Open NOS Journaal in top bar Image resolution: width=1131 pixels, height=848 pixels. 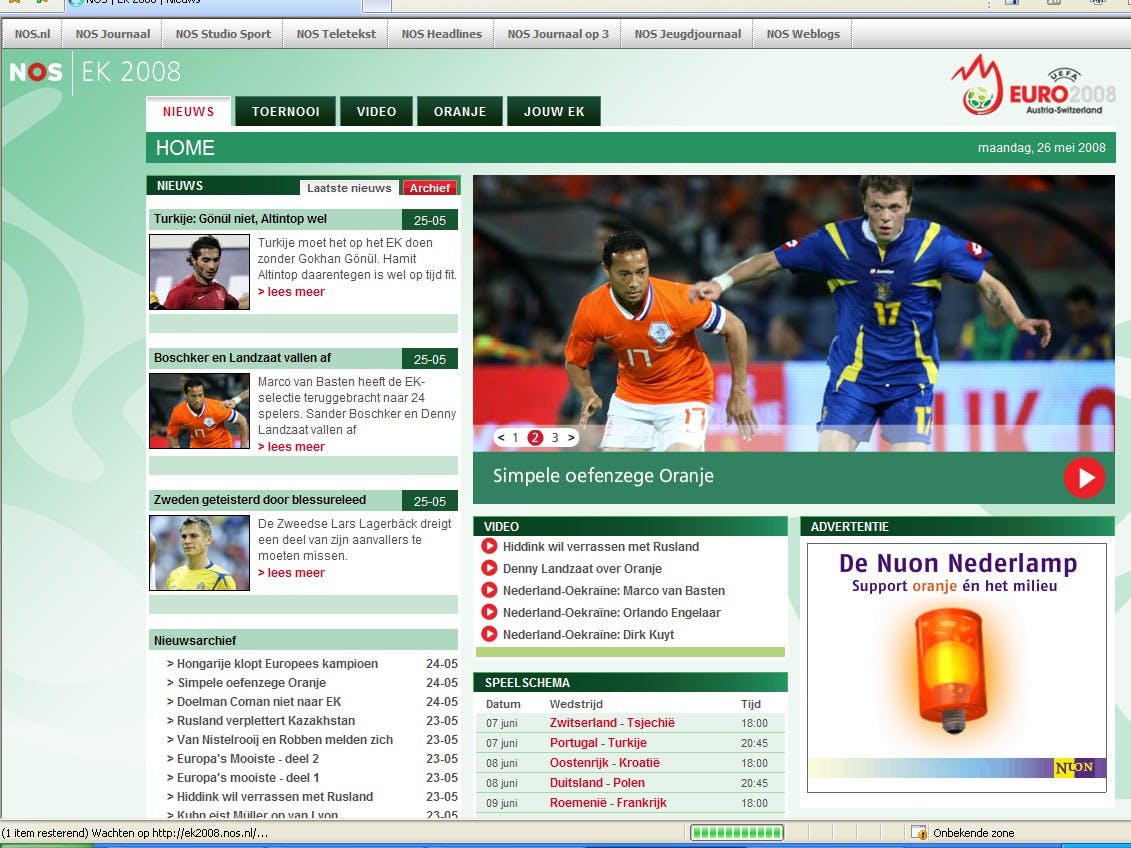tap(113, 34)
